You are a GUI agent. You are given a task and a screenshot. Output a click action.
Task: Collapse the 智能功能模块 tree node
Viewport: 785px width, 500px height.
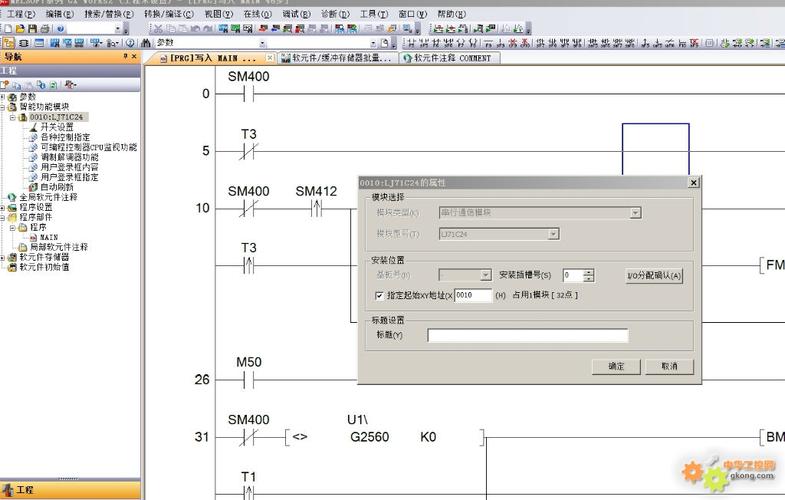(x=3, y=107)
